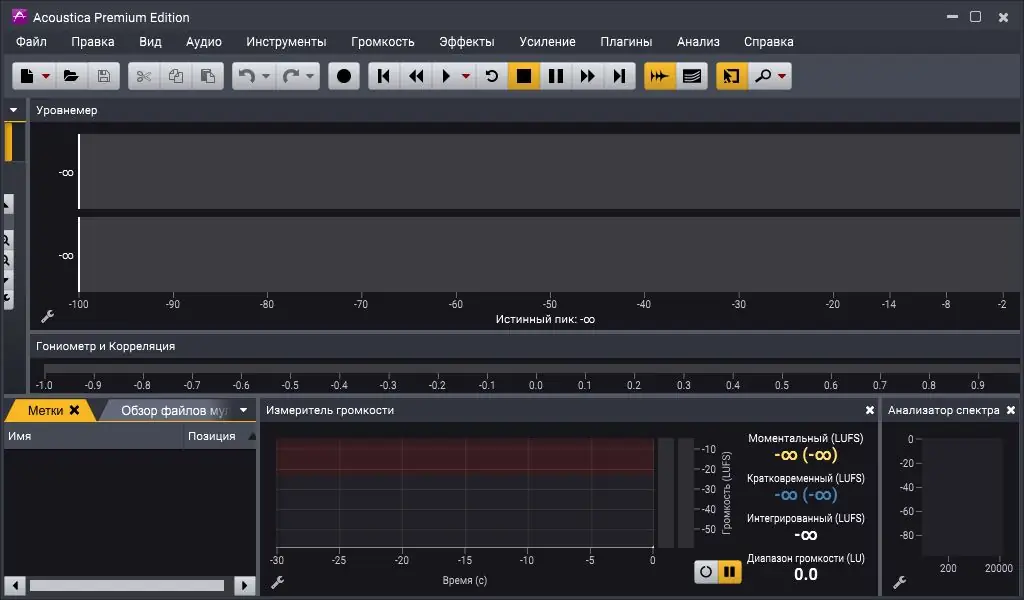Jump to the end of the track

619,76
